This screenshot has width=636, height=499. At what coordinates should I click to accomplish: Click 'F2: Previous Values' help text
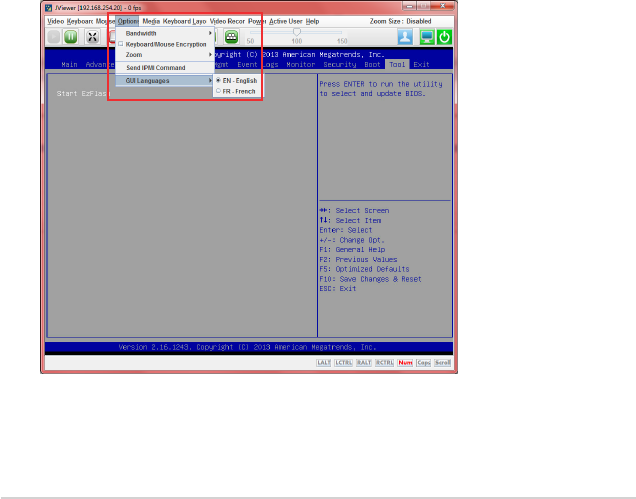358,260
